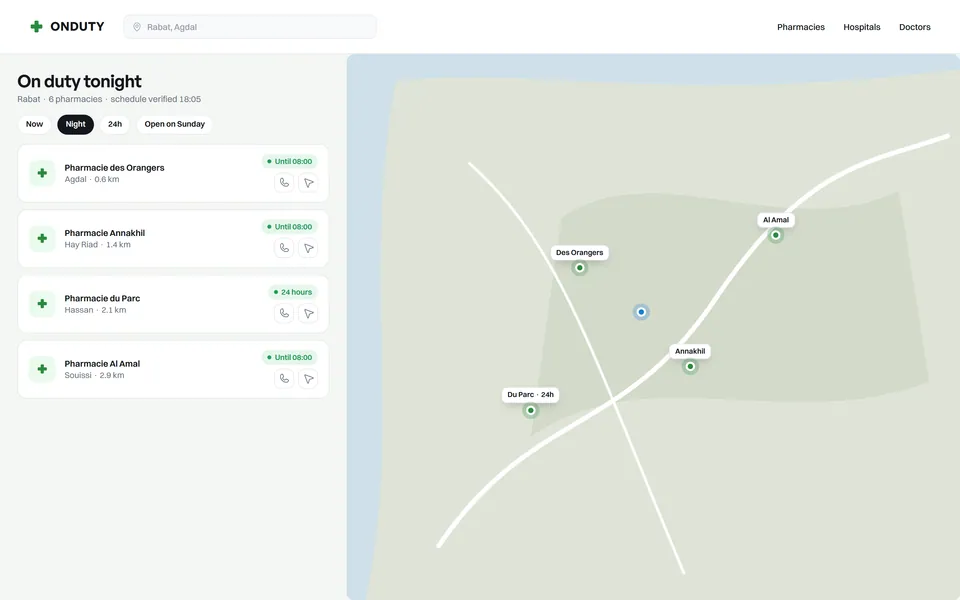The image size is (960, 600).
Task: Click the ONDUTY brand name
Action: click(x=77, y=27)
